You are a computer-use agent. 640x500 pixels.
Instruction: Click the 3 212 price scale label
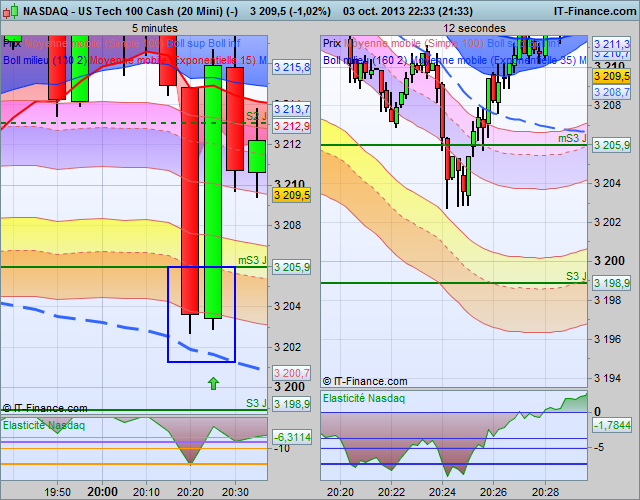pos(287,144)
